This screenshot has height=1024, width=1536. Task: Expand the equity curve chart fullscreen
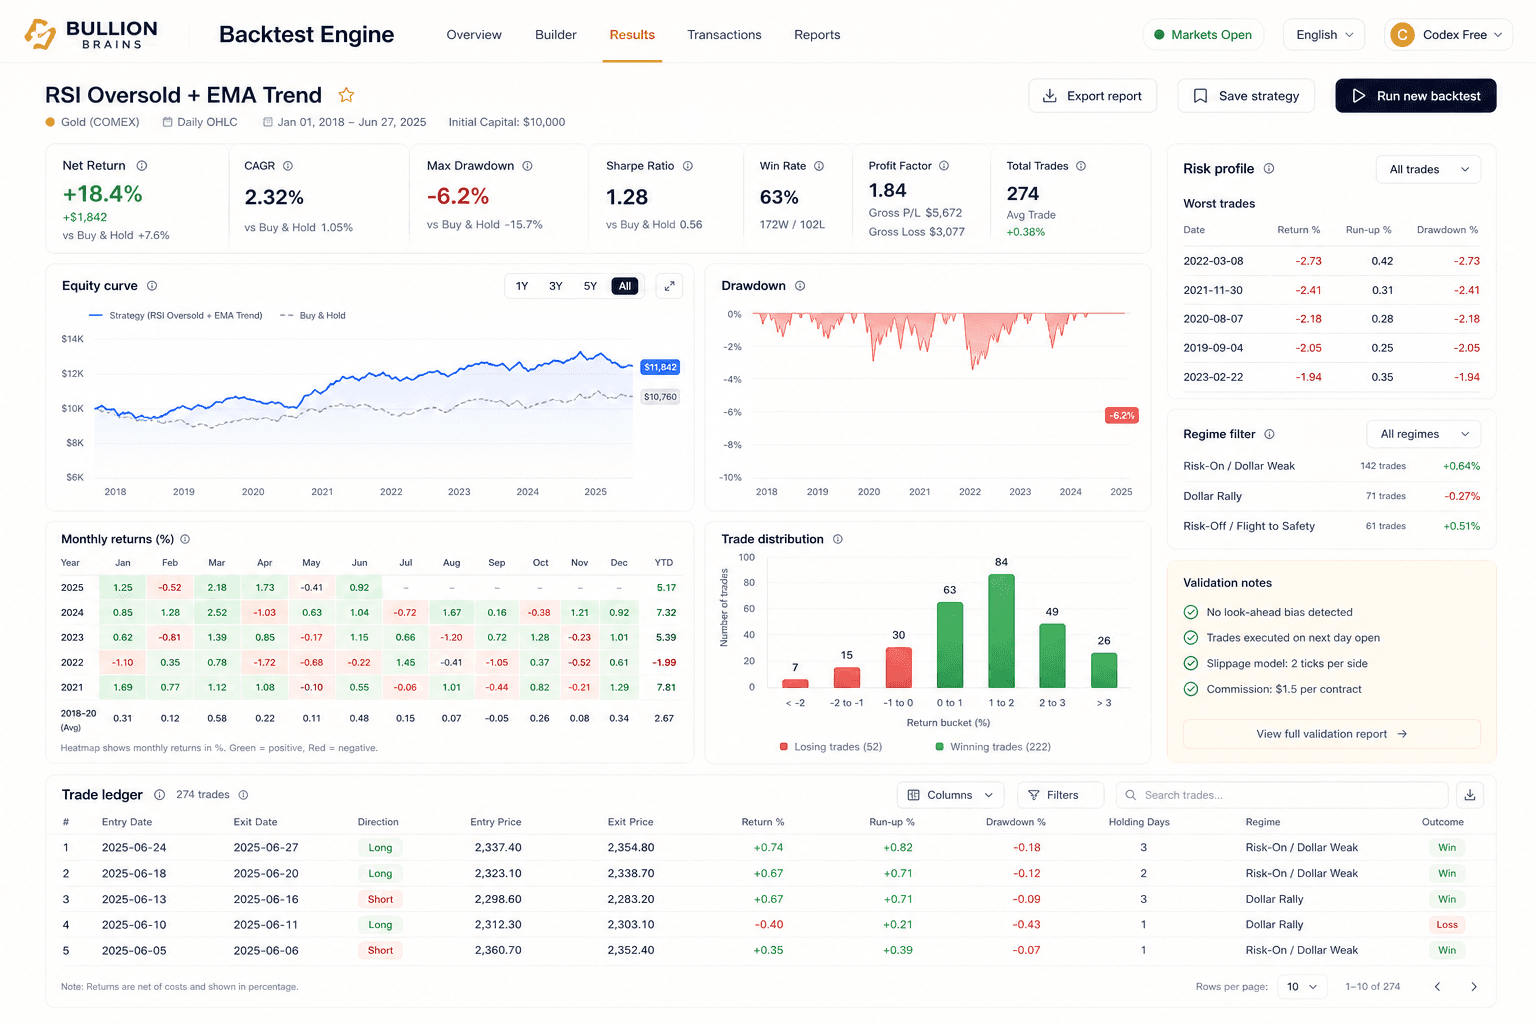click(669, 286)
